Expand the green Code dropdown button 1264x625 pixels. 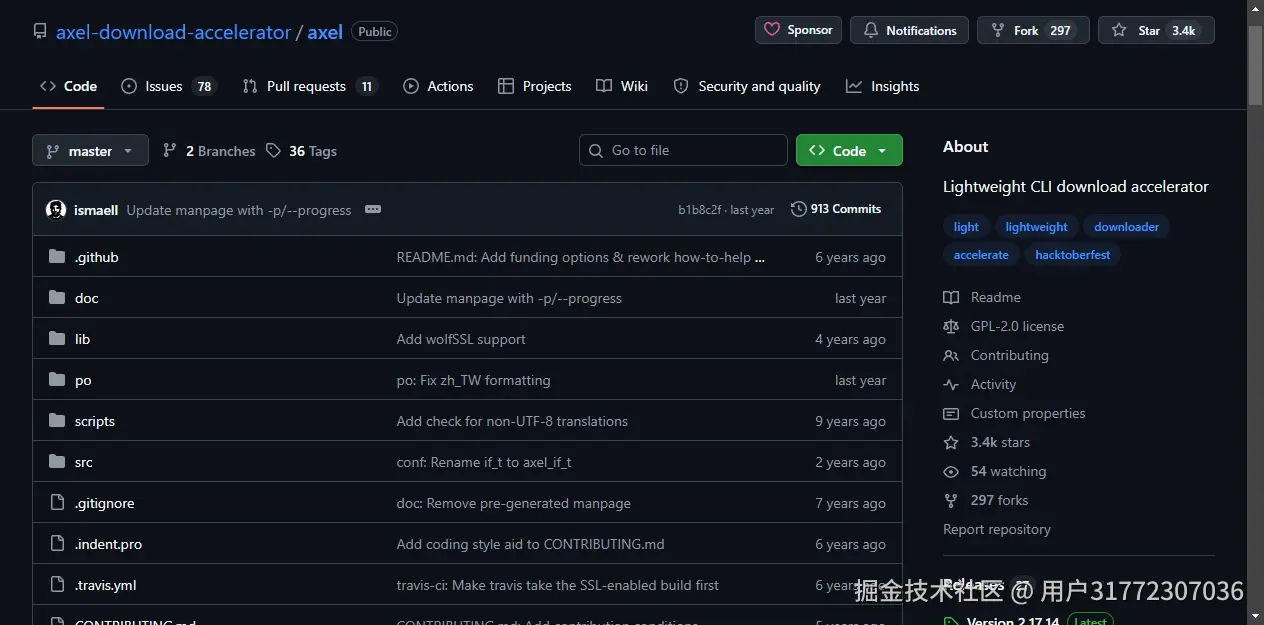[x=849, y=150]
